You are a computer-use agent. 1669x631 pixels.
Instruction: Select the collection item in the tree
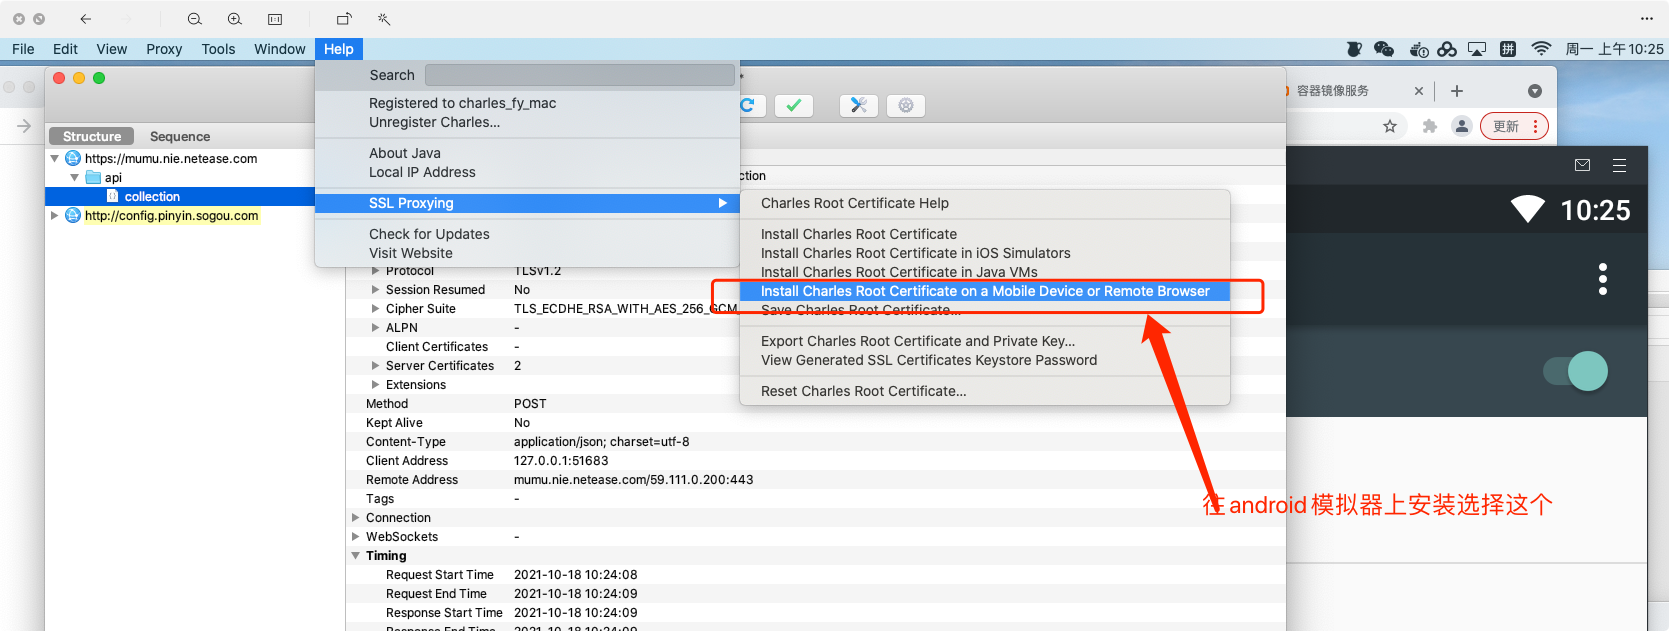152,196
